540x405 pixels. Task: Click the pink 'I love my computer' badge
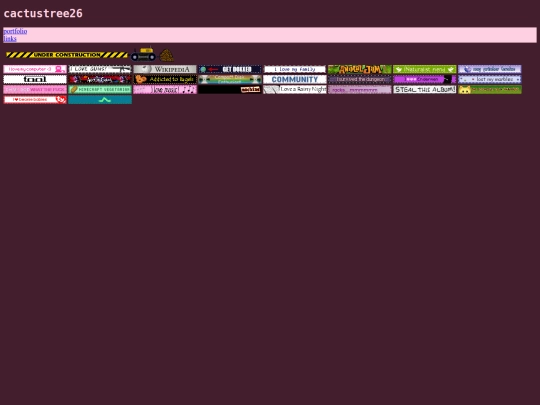coord(35,69)
